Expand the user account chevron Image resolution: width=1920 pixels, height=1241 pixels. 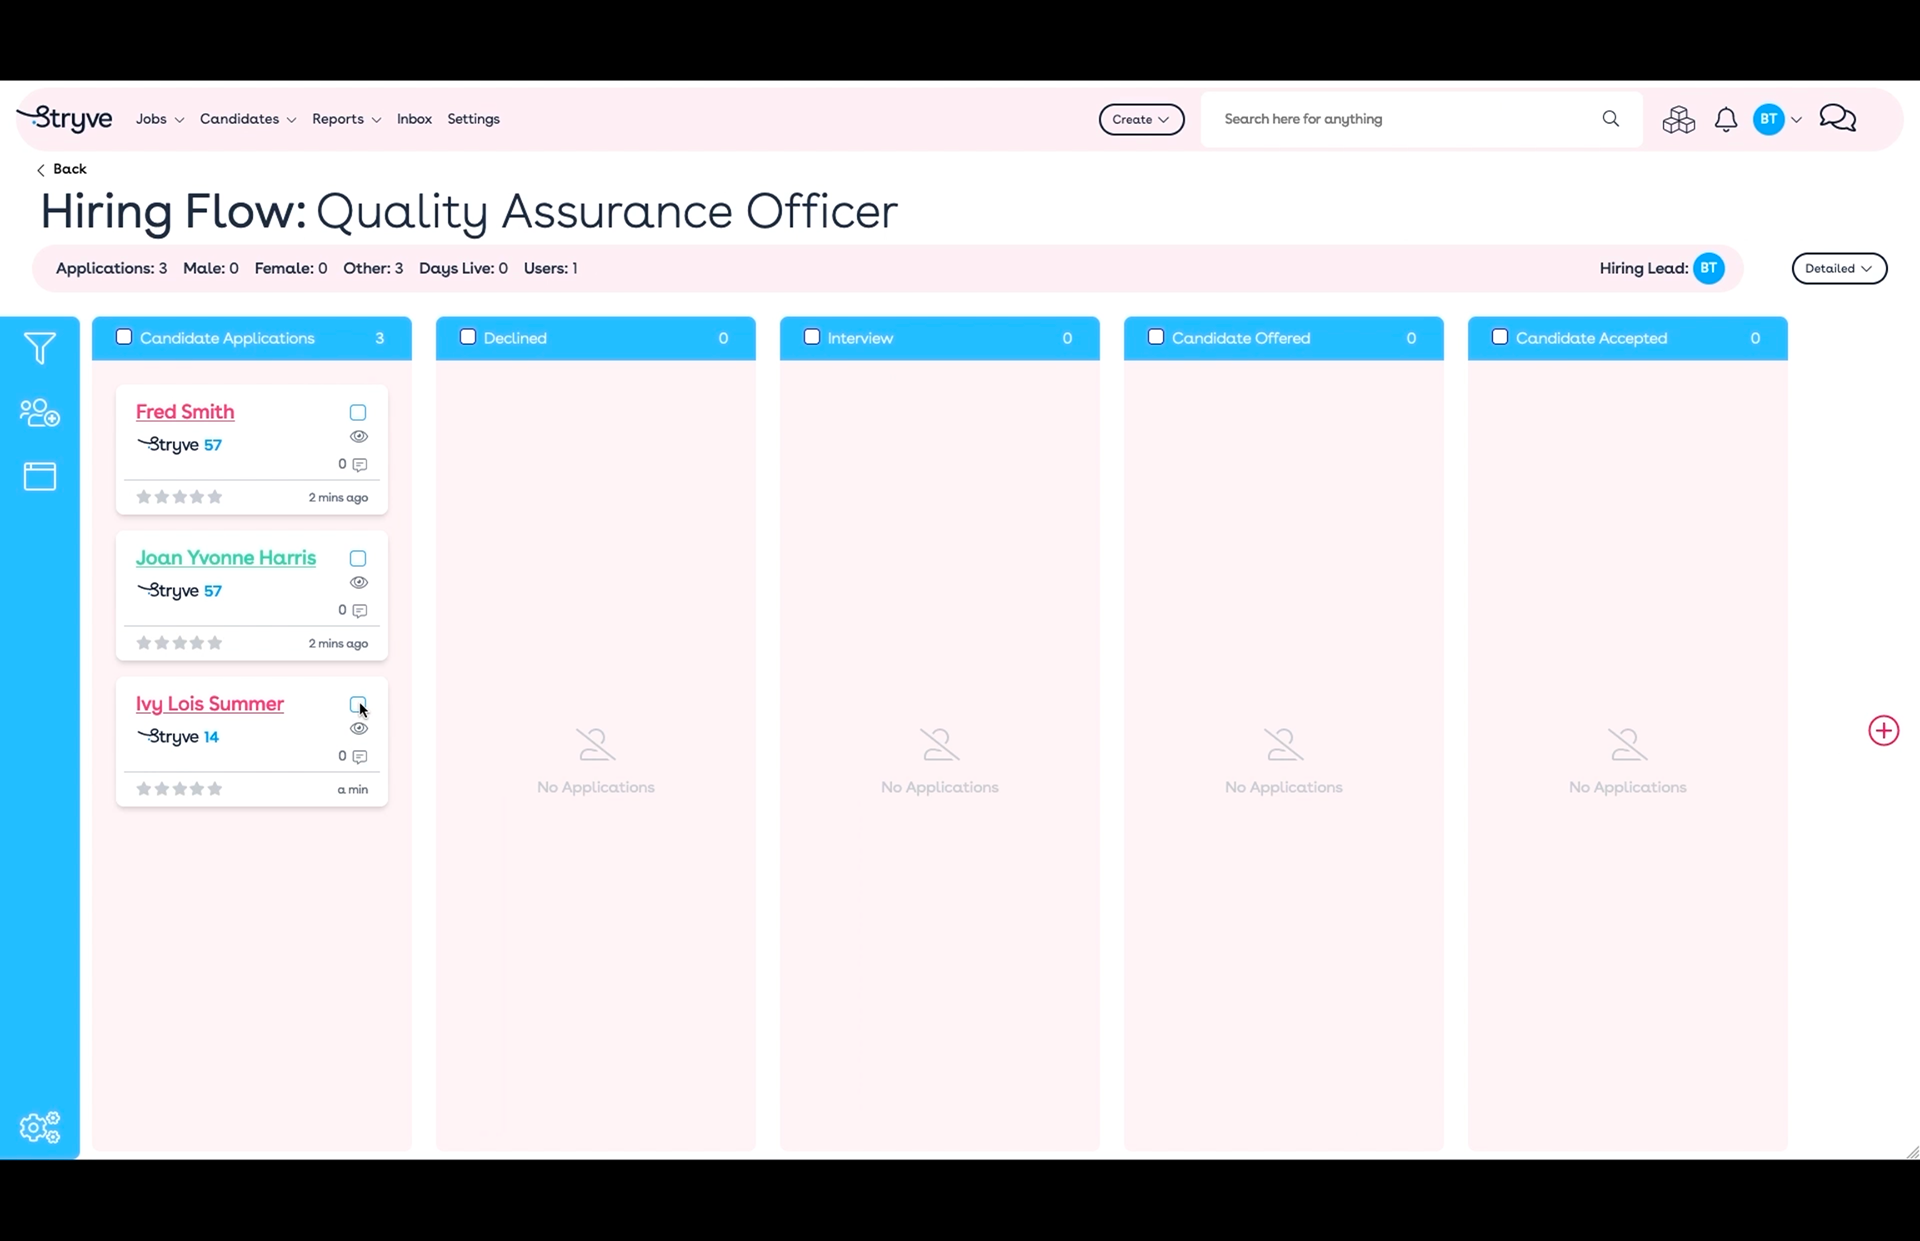[x=1797, y=120]
